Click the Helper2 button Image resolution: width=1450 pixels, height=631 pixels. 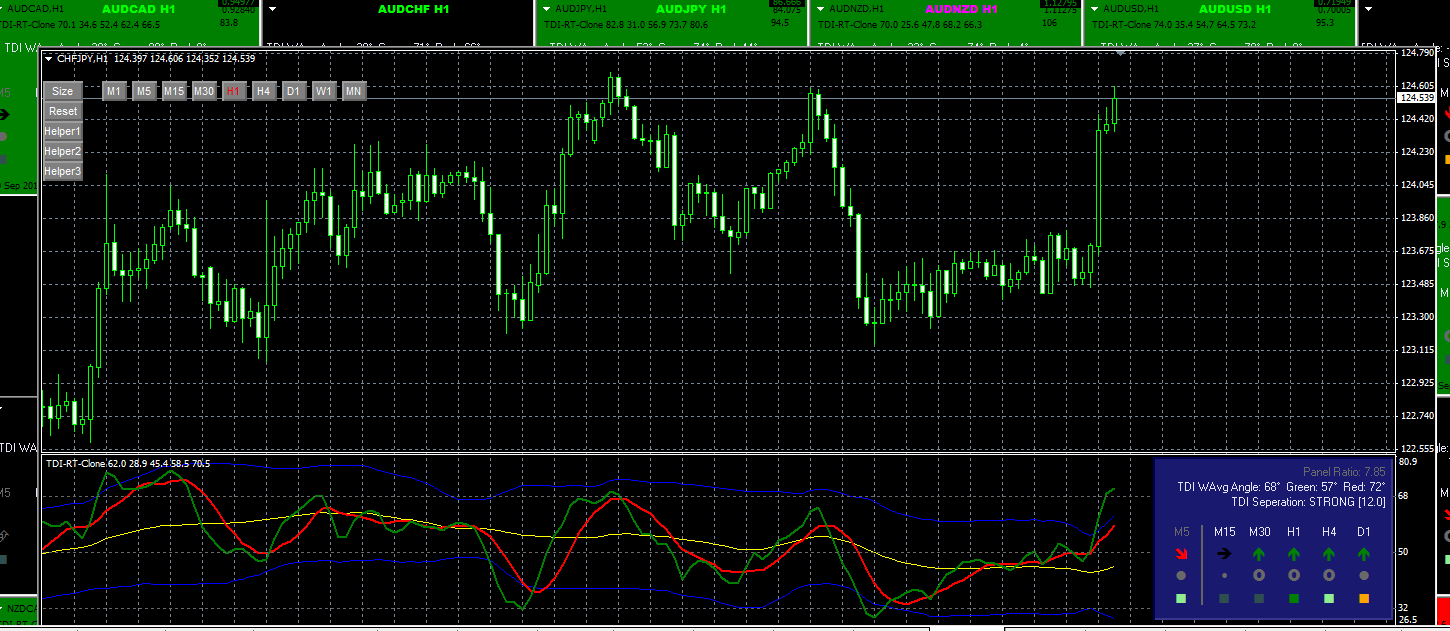[x=62, y=151]
